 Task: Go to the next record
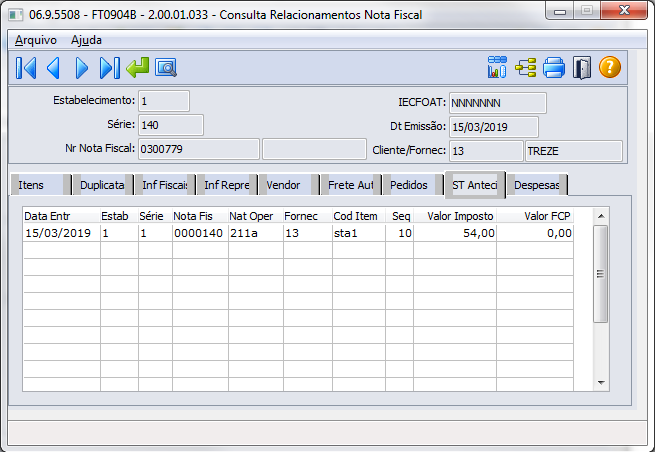[81, 68]
